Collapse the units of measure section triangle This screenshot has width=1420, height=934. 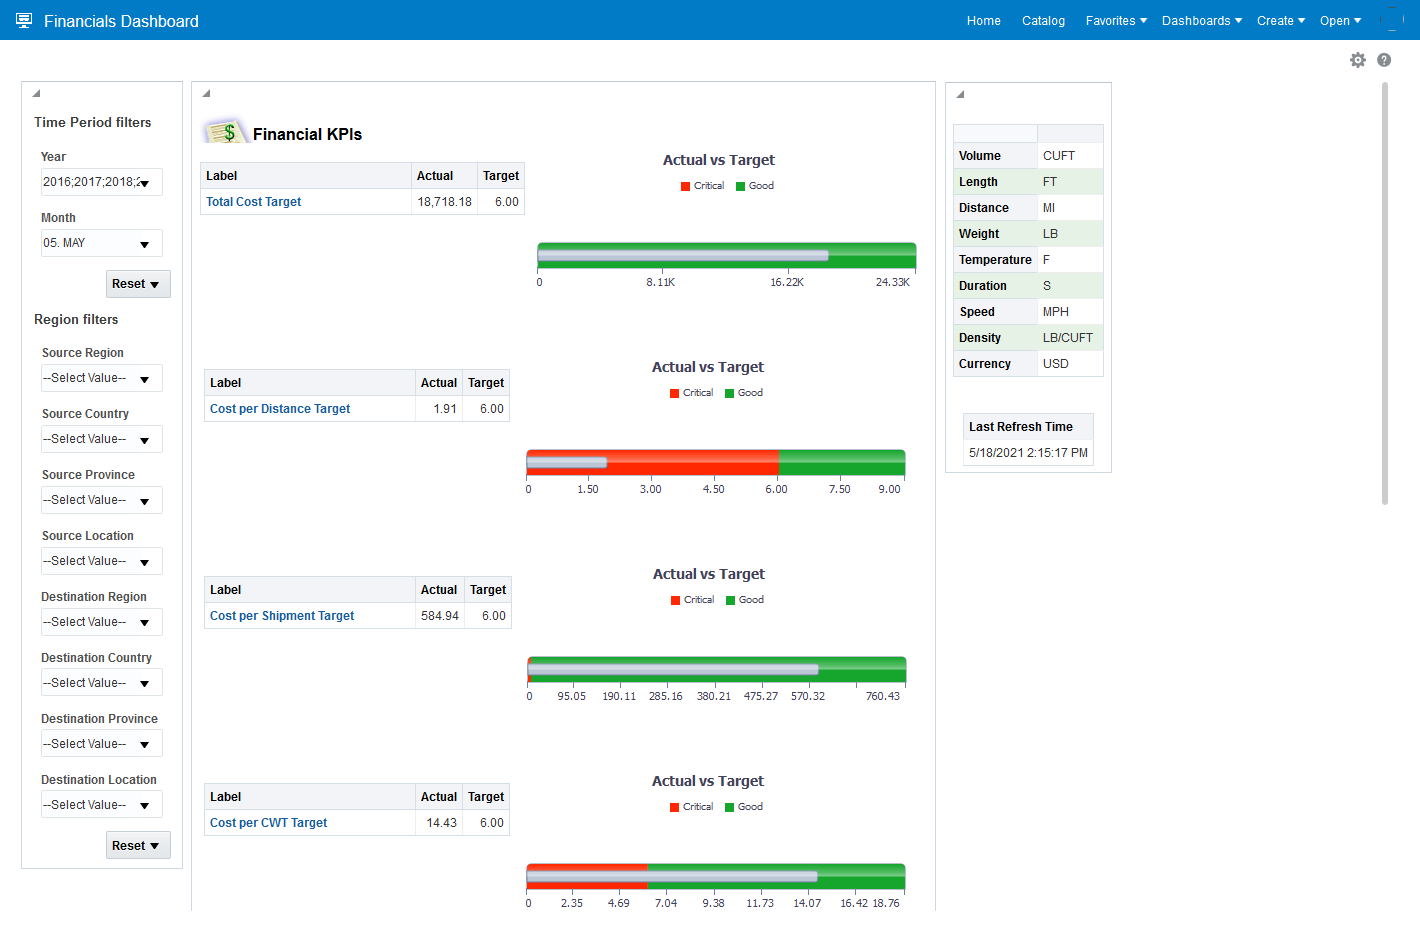[960, 95]
